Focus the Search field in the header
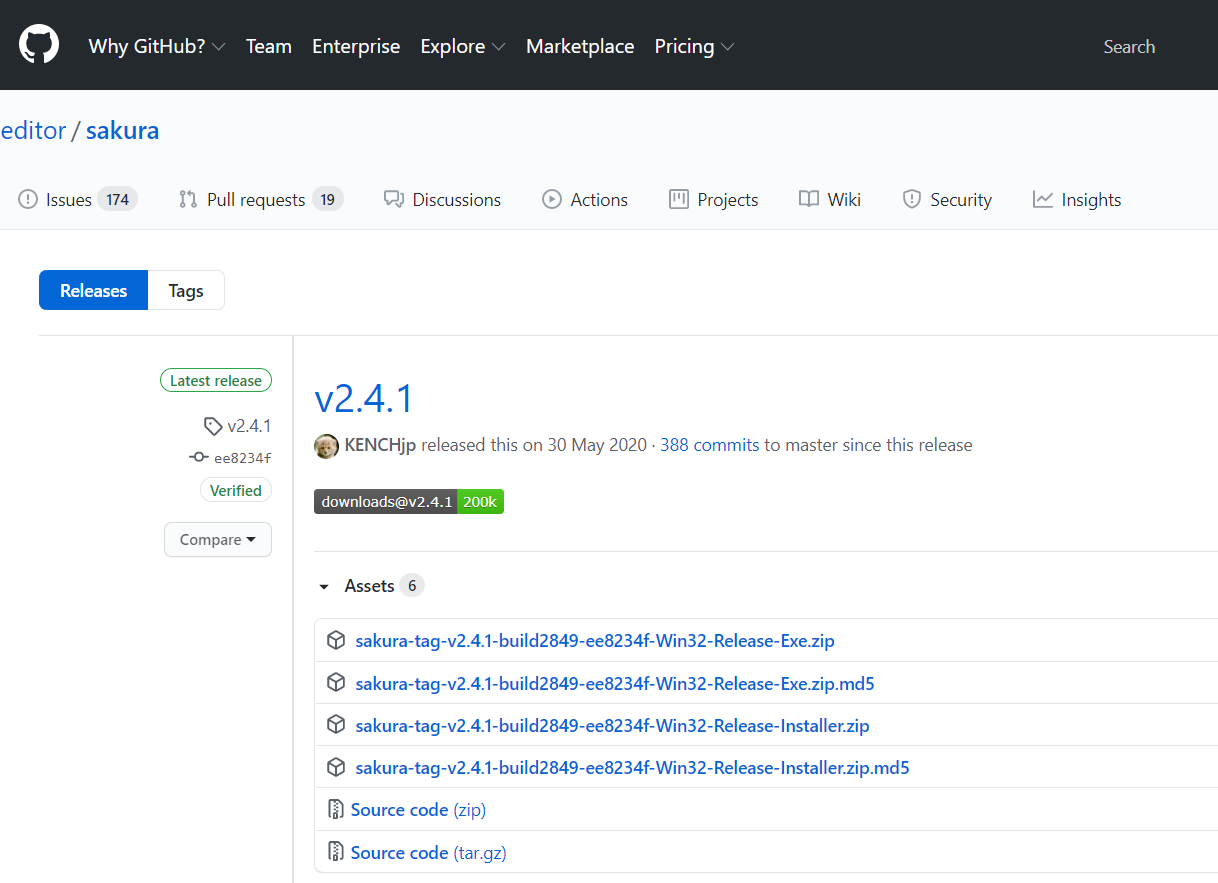 pos(1129,46)
